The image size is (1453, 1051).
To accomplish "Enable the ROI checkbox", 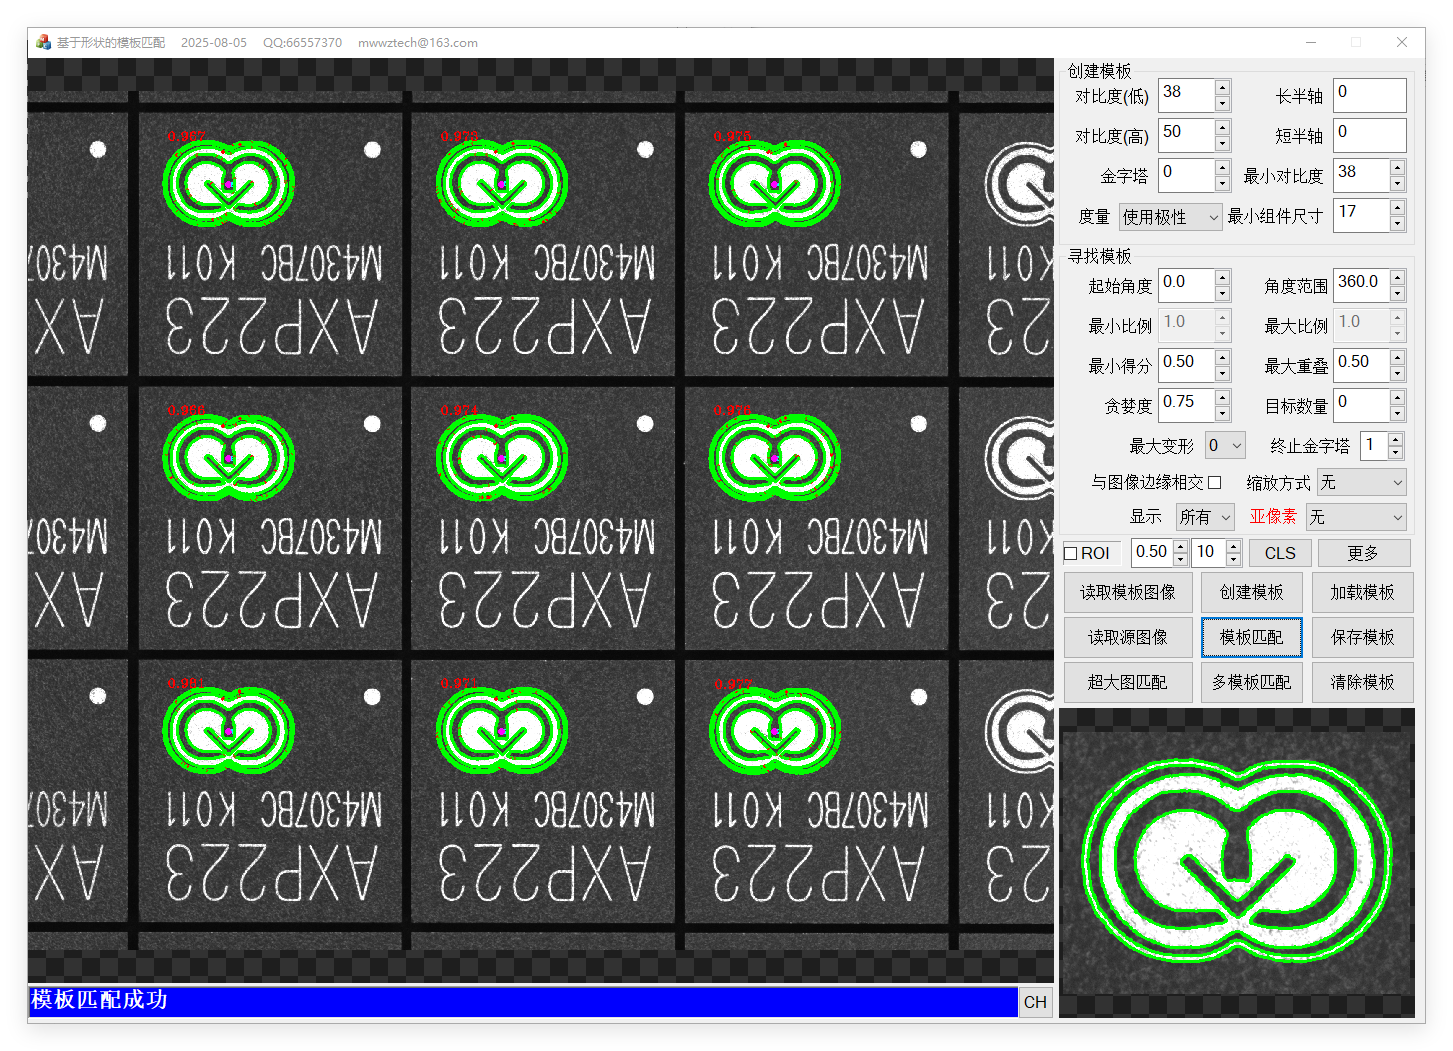I will coord(1071,553).
